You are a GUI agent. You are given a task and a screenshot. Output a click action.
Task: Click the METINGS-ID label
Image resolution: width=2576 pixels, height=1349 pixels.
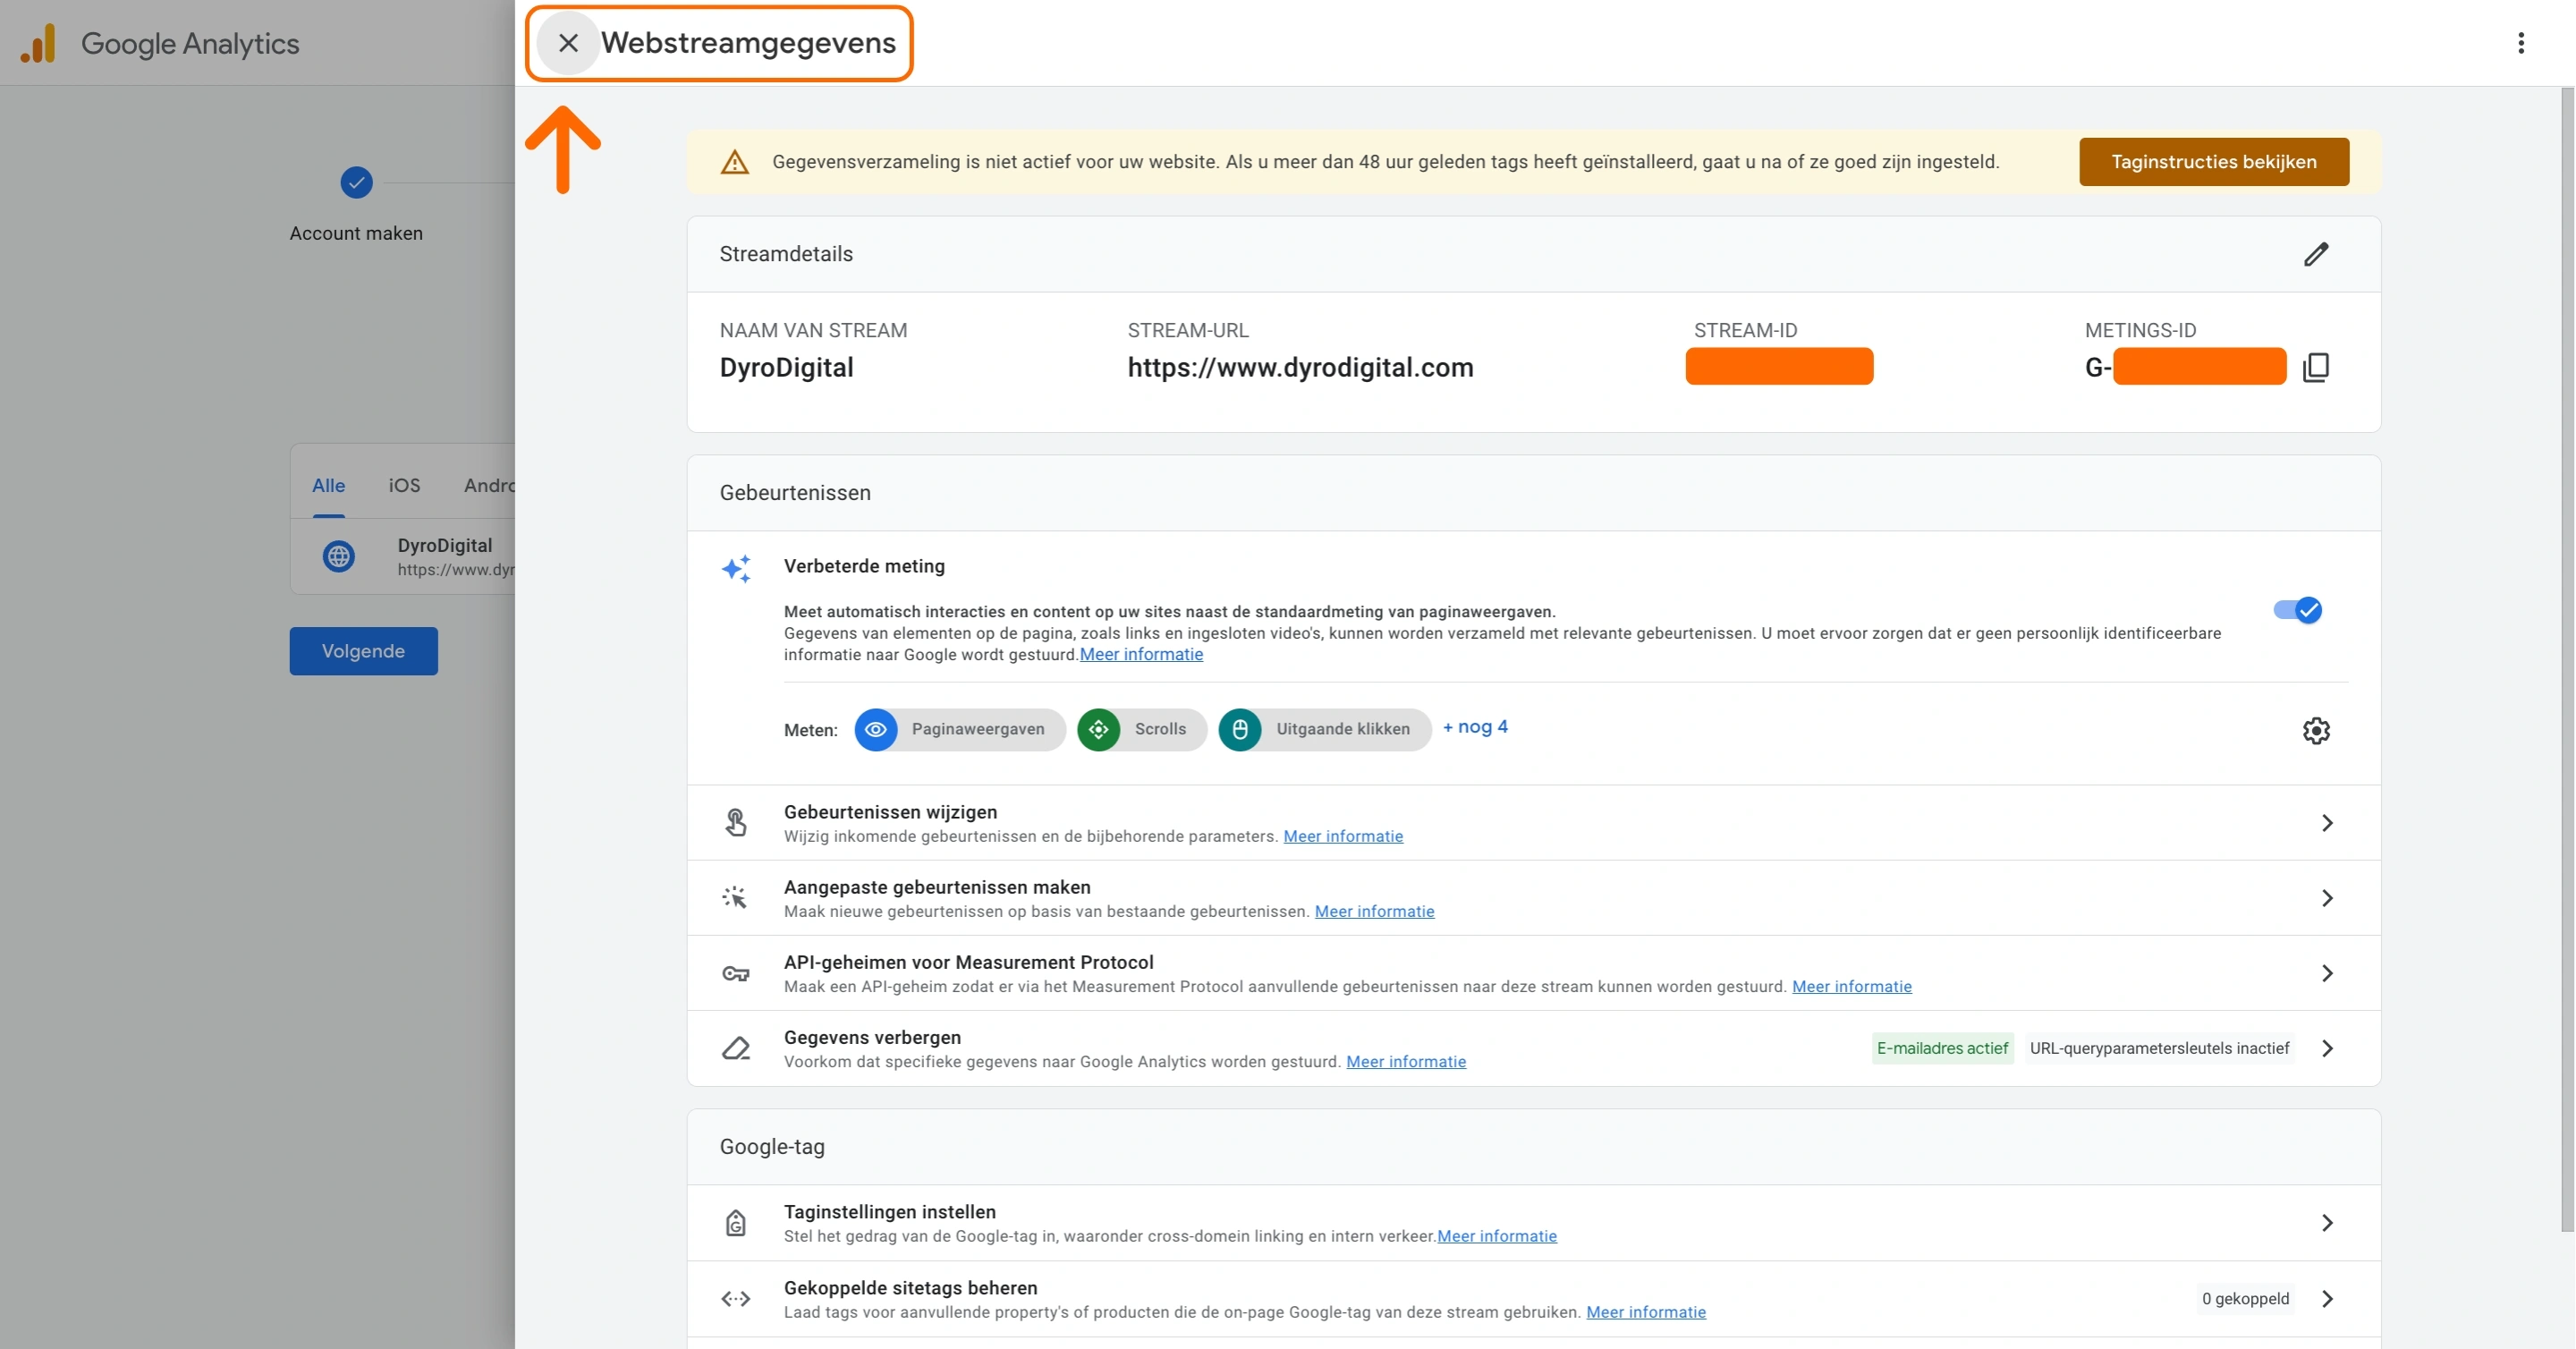pos(2140,330)
